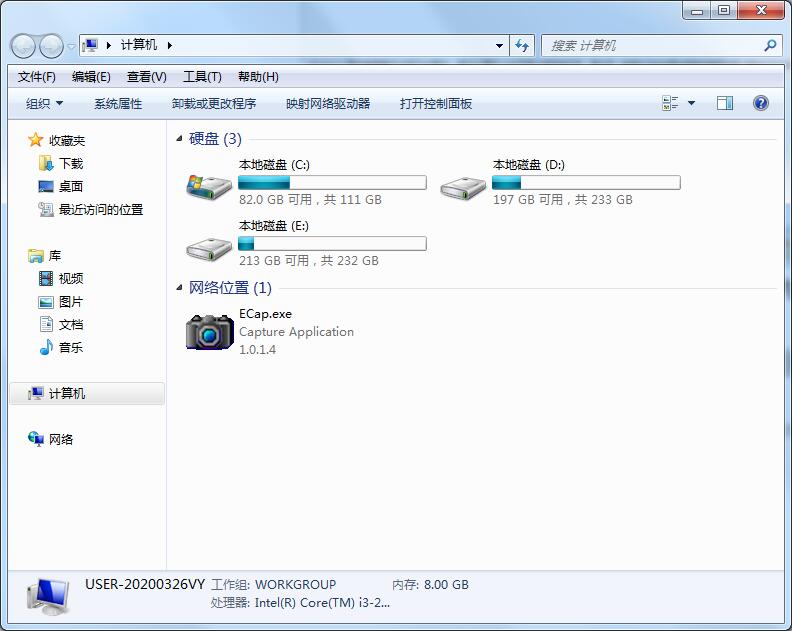Change view using the view mode icon
This screenshot has width=792, height=631.
click(670, 103)
